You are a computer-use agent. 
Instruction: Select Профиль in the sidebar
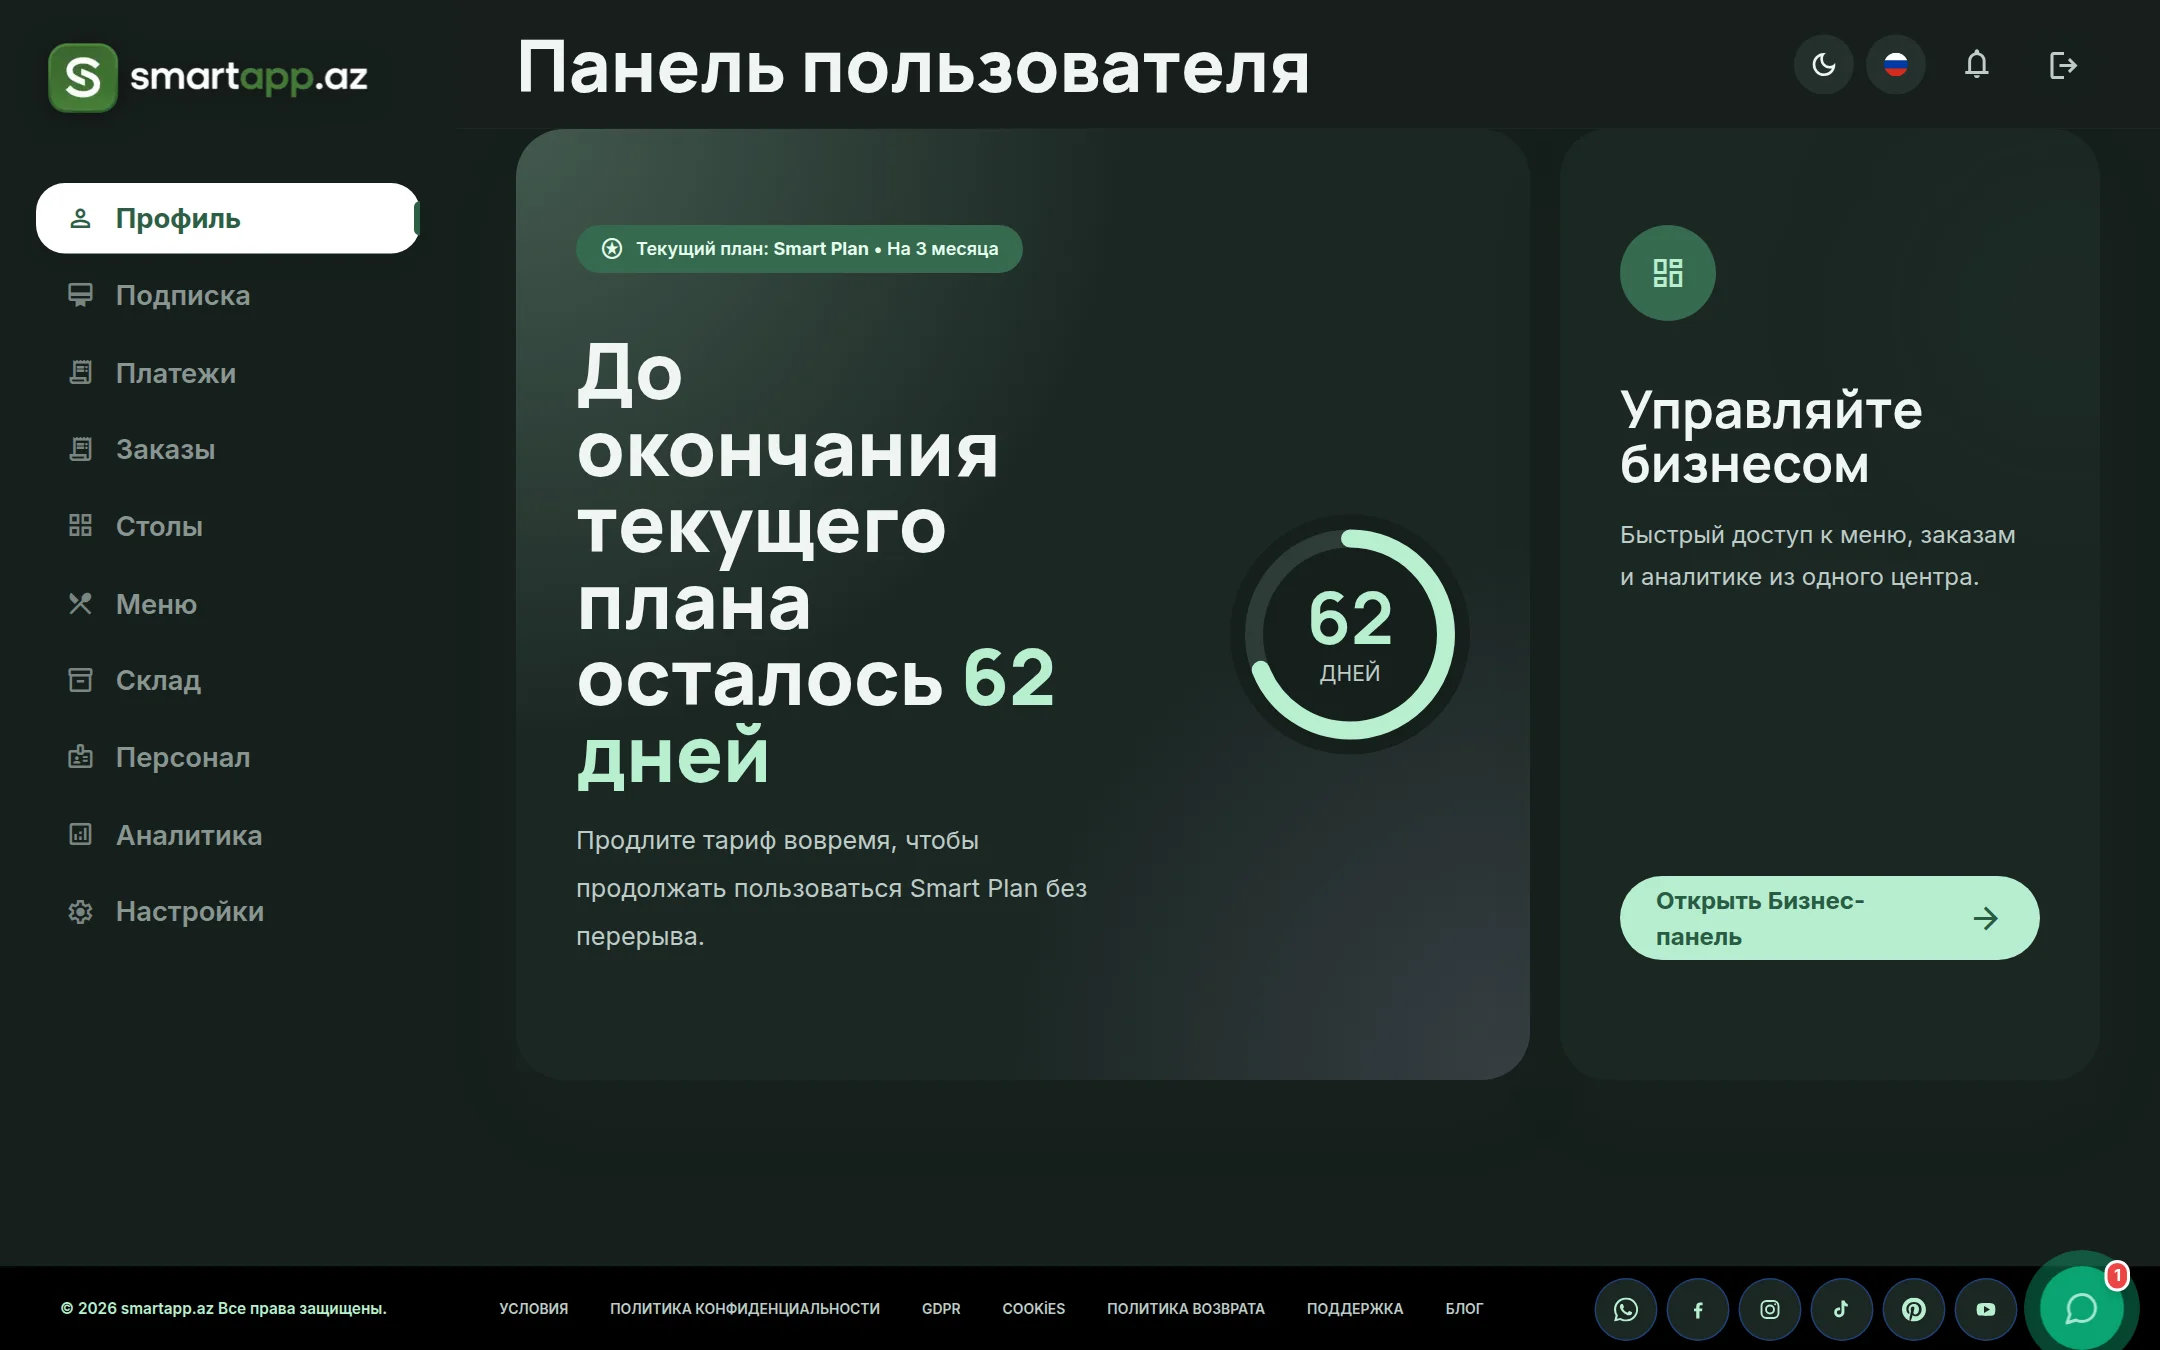[228, 218]
